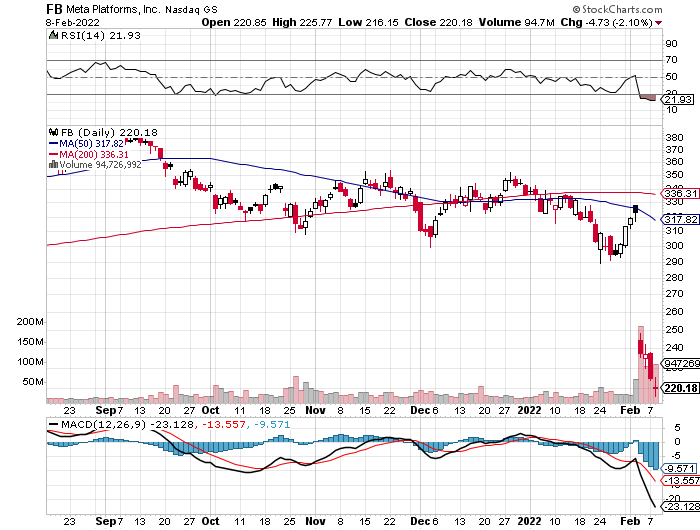Click the Dec label on the bottom date axis

point(420,521)
